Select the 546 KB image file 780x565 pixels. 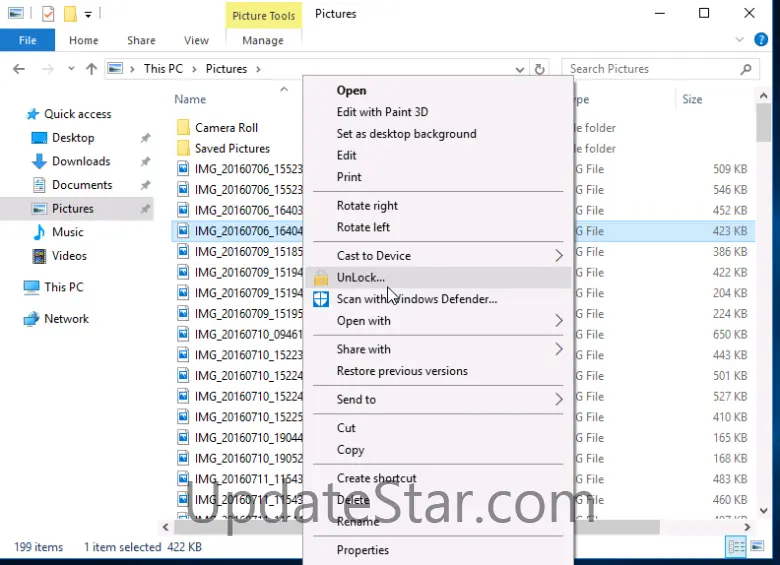point(240,189)
